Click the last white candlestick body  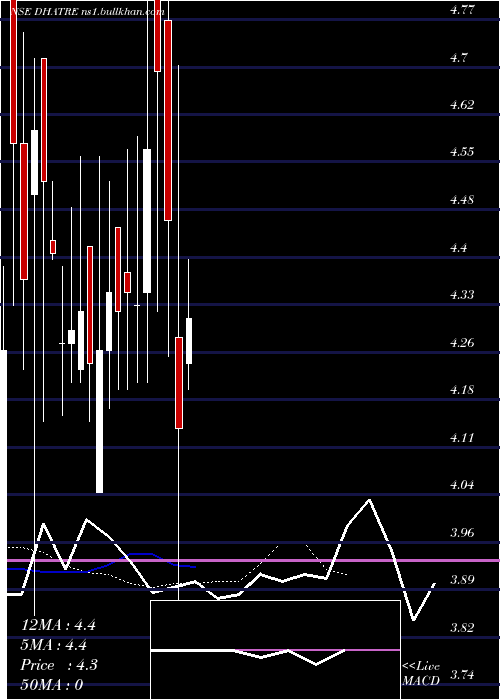point(189,341)
